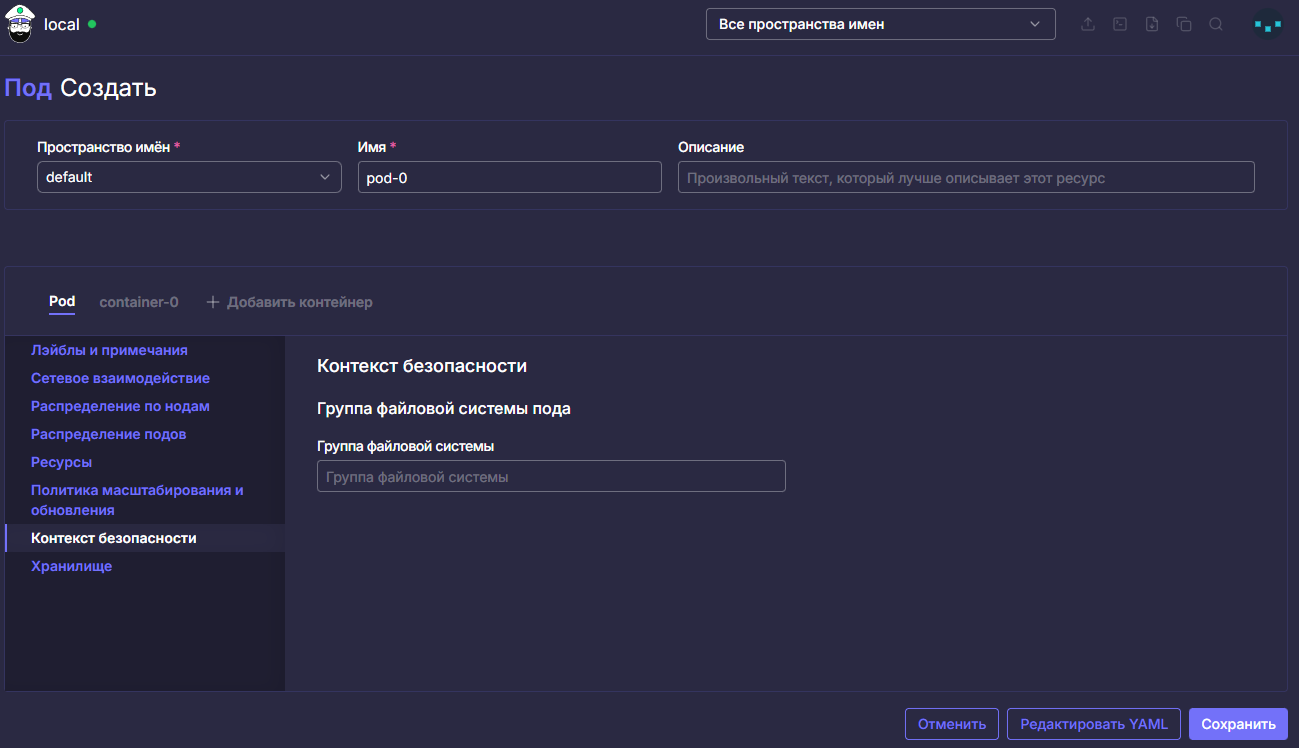
Task: Click the Группа файловой системы пода subheading
Action: tap(444, 408)
